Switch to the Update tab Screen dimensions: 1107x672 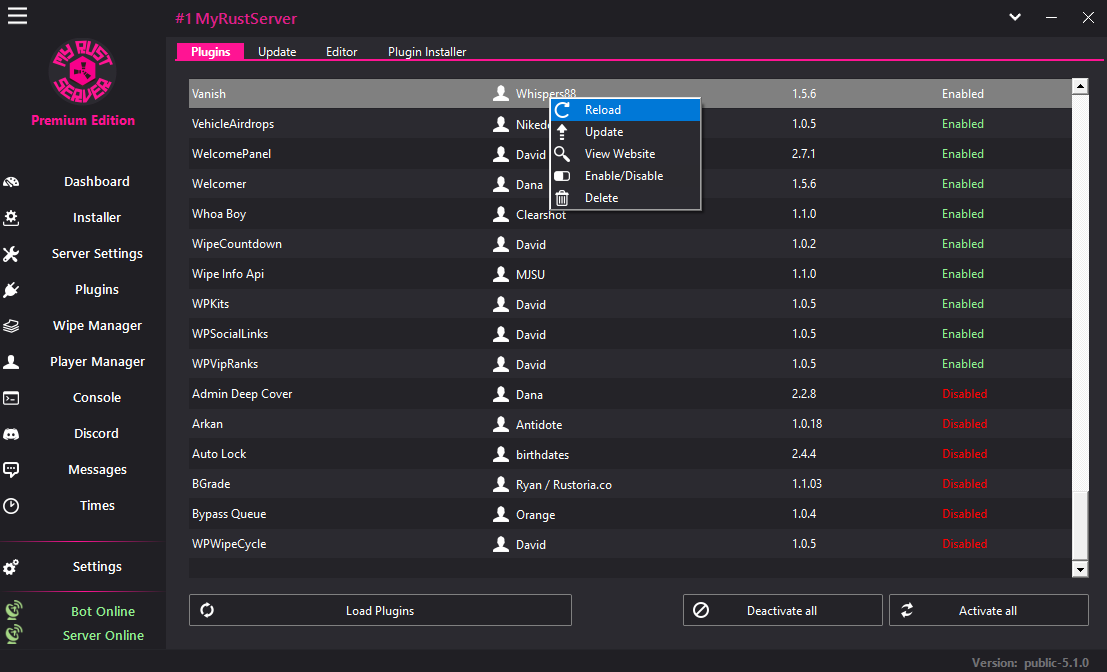[277, 52]
